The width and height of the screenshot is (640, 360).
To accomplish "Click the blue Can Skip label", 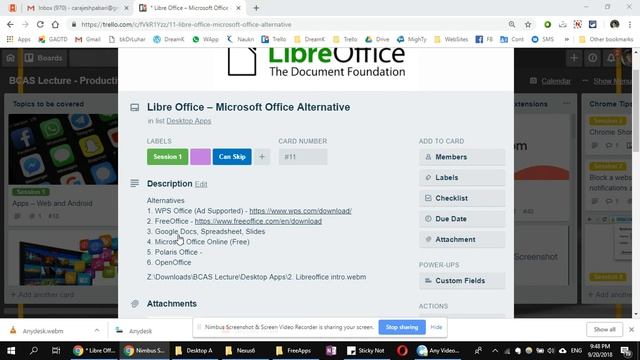I will (x=232, y=157).
